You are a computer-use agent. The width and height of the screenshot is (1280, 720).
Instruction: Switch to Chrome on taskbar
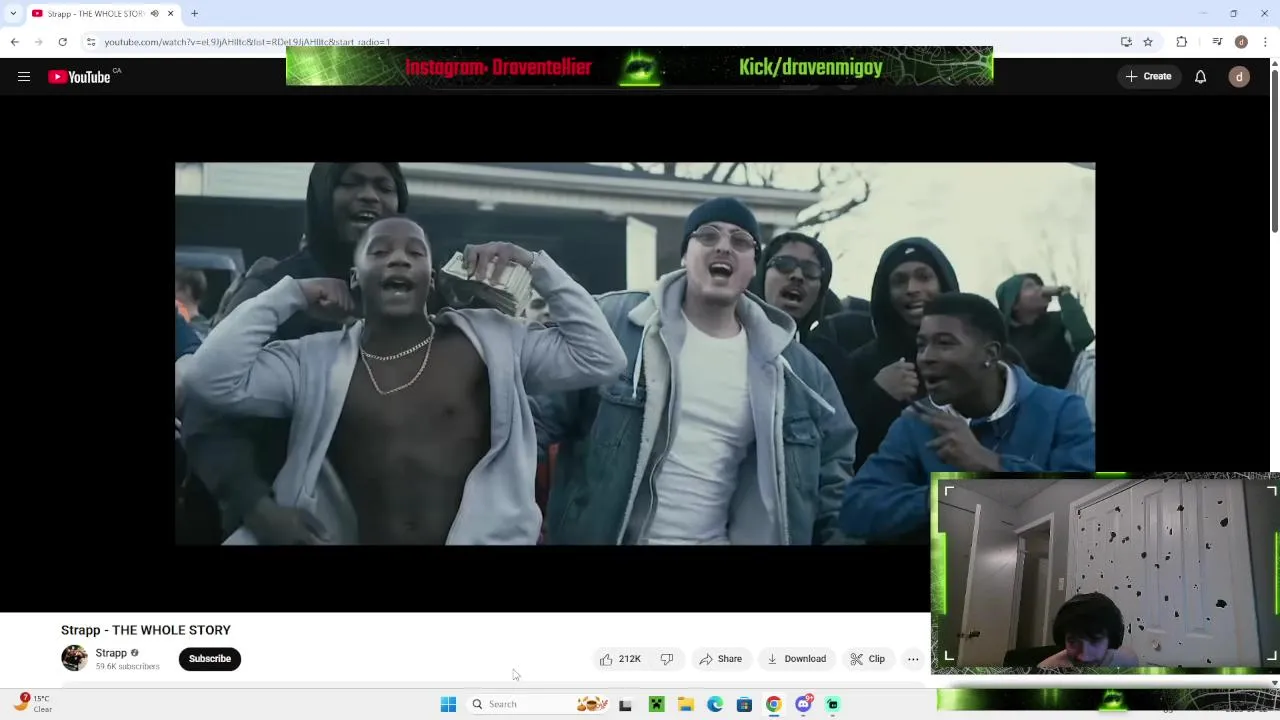(774, 705)
